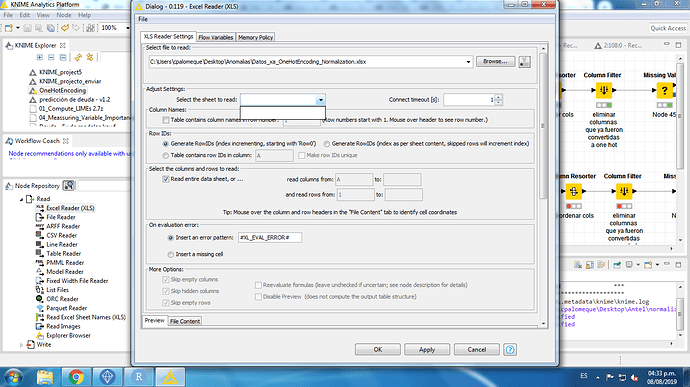The width and height of the screenshot is (690, 387).
Task: Collapse the Read category in Node Repository
Action: [x=21, y=199]
